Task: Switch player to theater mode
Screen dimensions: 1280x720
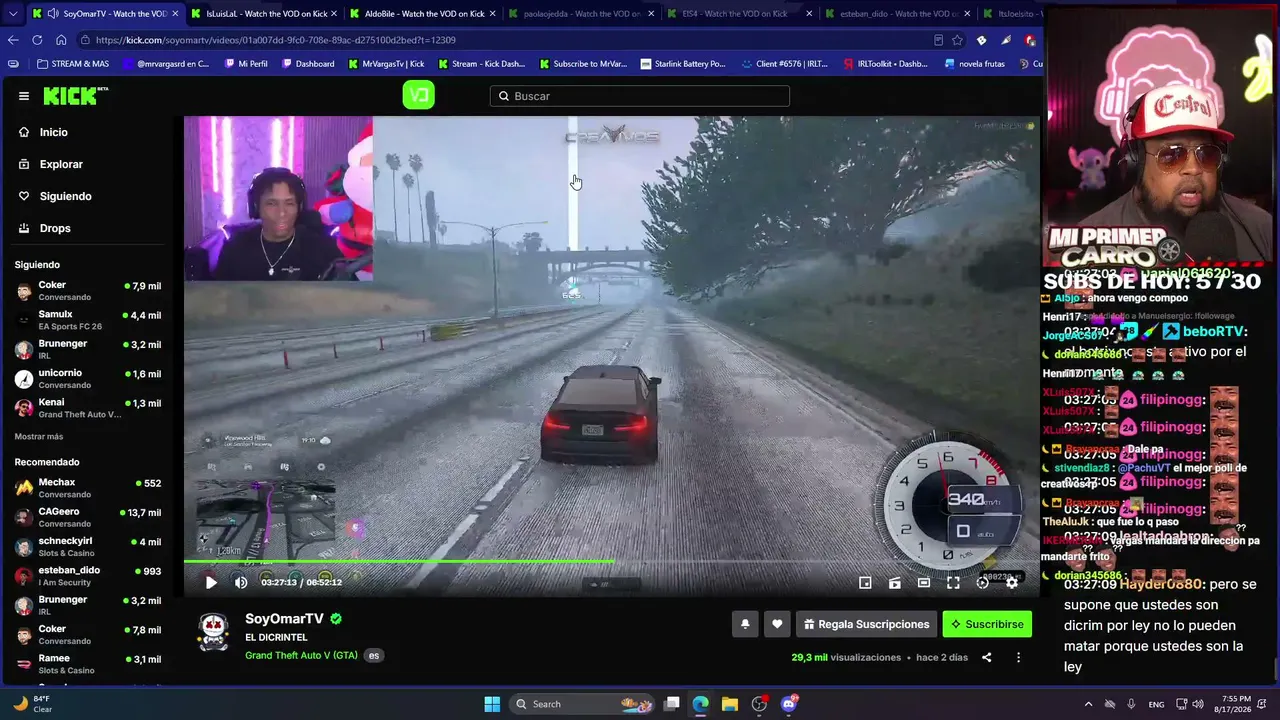Action: click(924, 582)
